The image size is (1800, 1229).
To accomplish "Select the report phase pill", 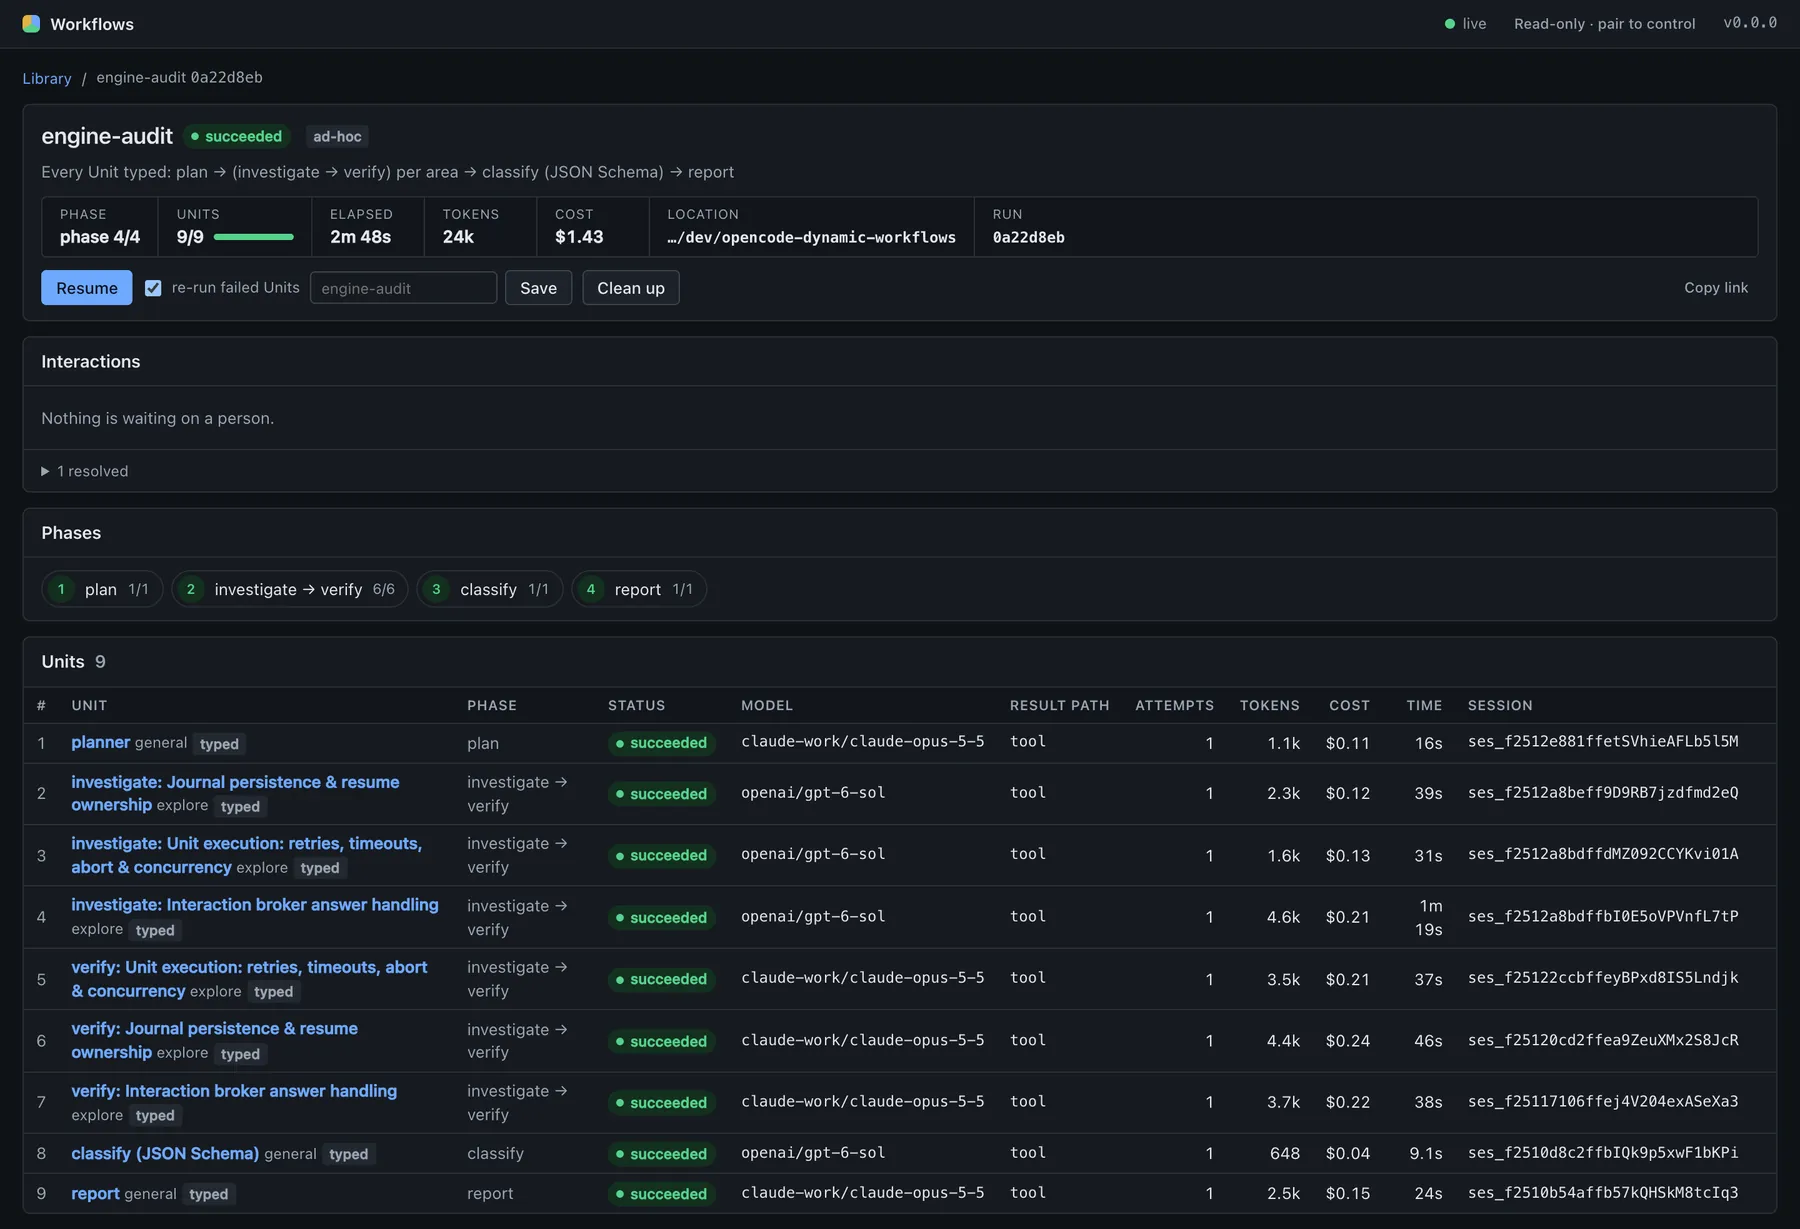I will 639,589.
